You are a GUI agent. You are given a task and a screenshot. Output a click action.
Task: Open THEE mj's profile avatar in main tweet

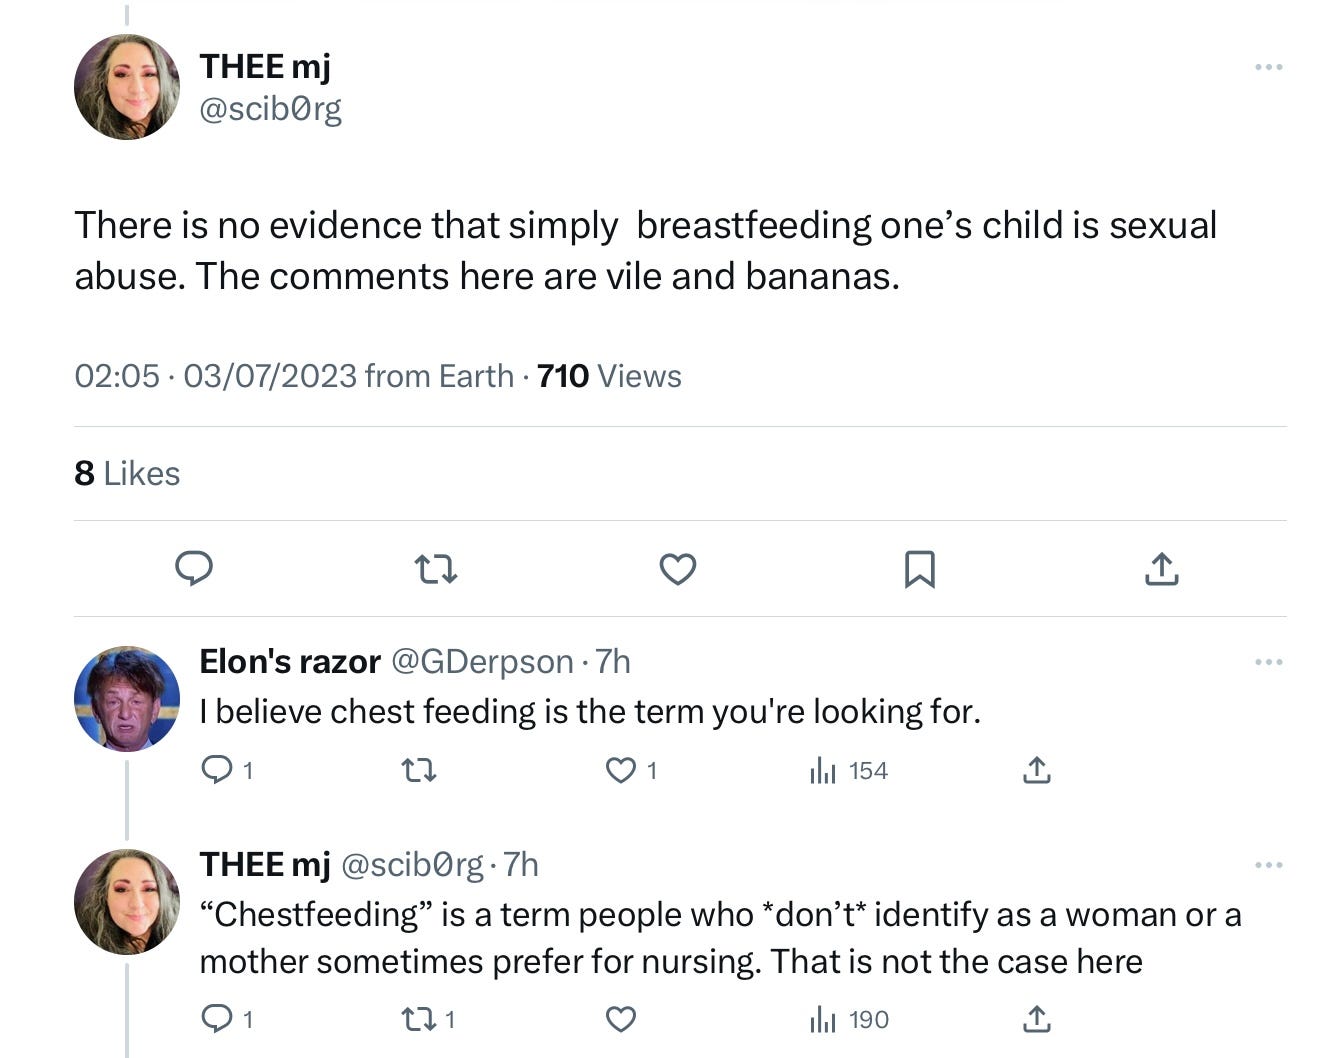(127, 87)
